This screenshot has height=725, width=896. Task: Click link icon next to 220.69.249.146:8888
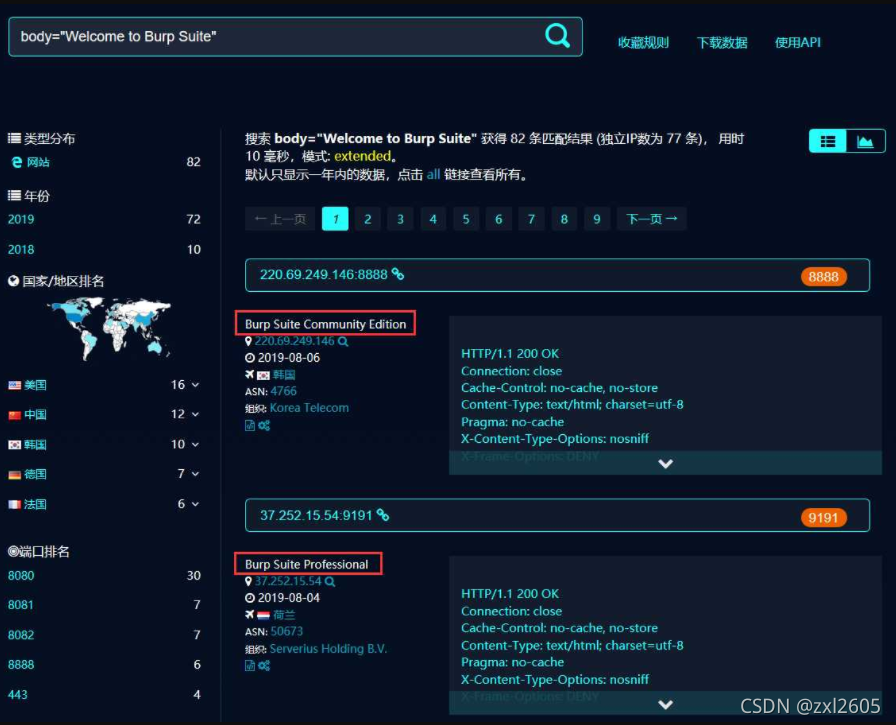[398, 274]
